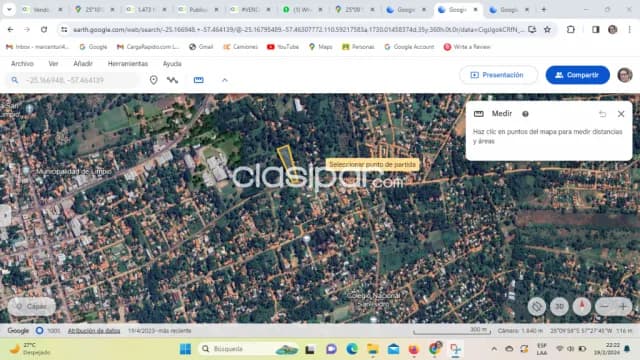Click the add placemark pin icon
This screenshot has width=640, height=360.
pyautogui.click(x=153, y=80)
